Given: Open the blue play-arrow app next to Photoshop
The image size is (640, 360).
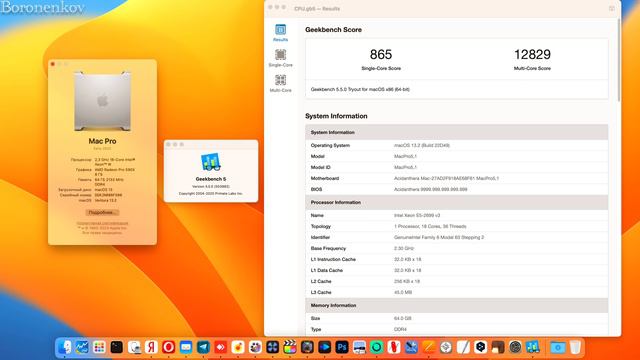Looking at the screenshot, I should pos(324,347).
